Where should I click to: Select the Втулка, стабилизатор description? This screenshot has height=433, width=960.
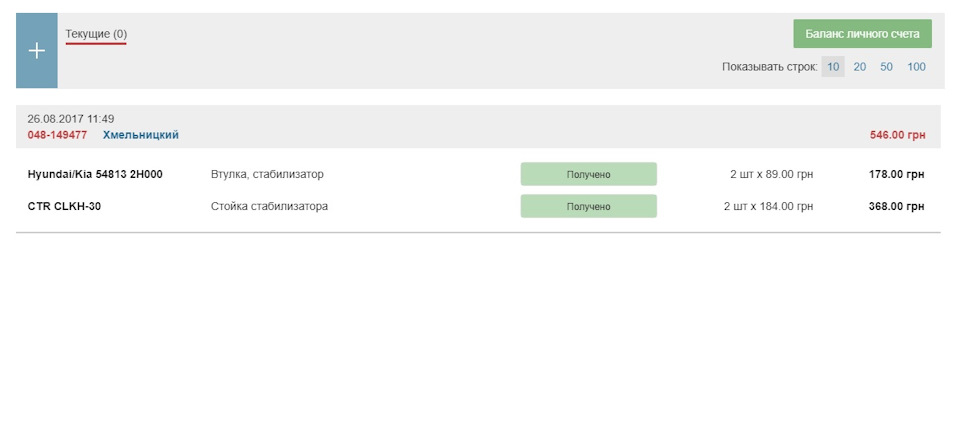tap(267, 174)
